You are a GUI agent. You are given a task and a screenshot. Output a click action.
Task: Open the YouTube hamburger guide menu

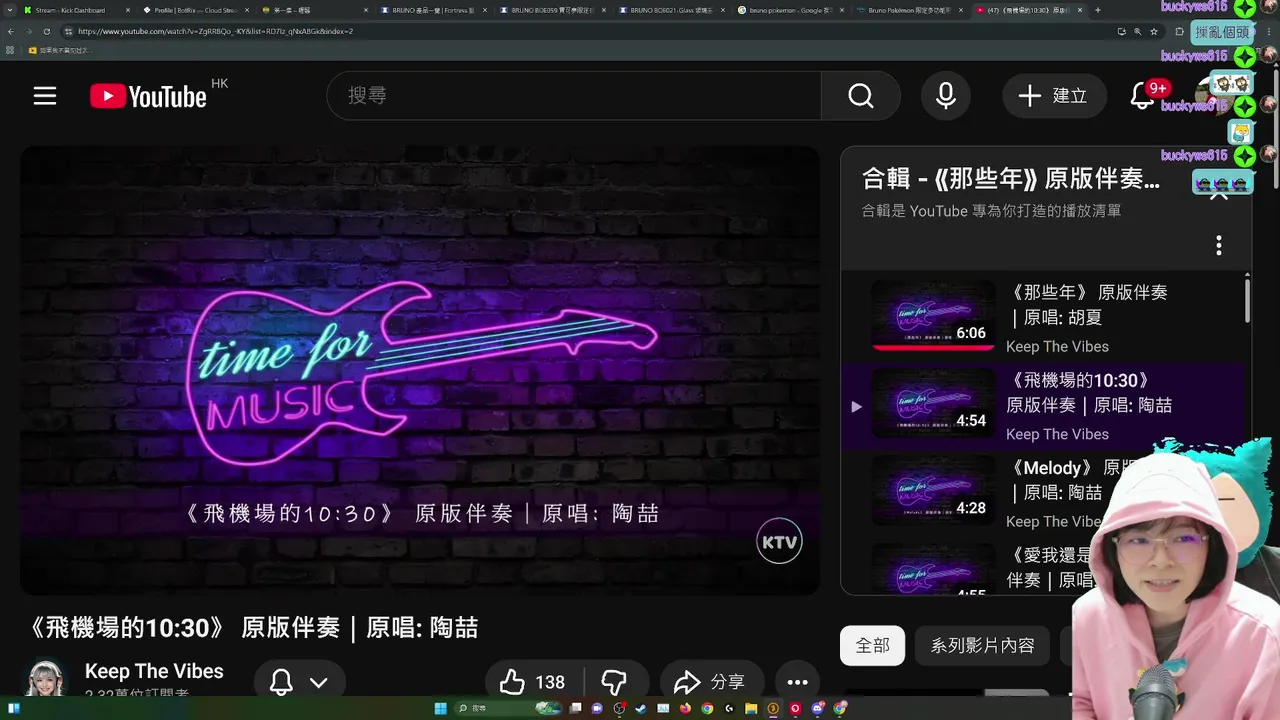point(45,96)
